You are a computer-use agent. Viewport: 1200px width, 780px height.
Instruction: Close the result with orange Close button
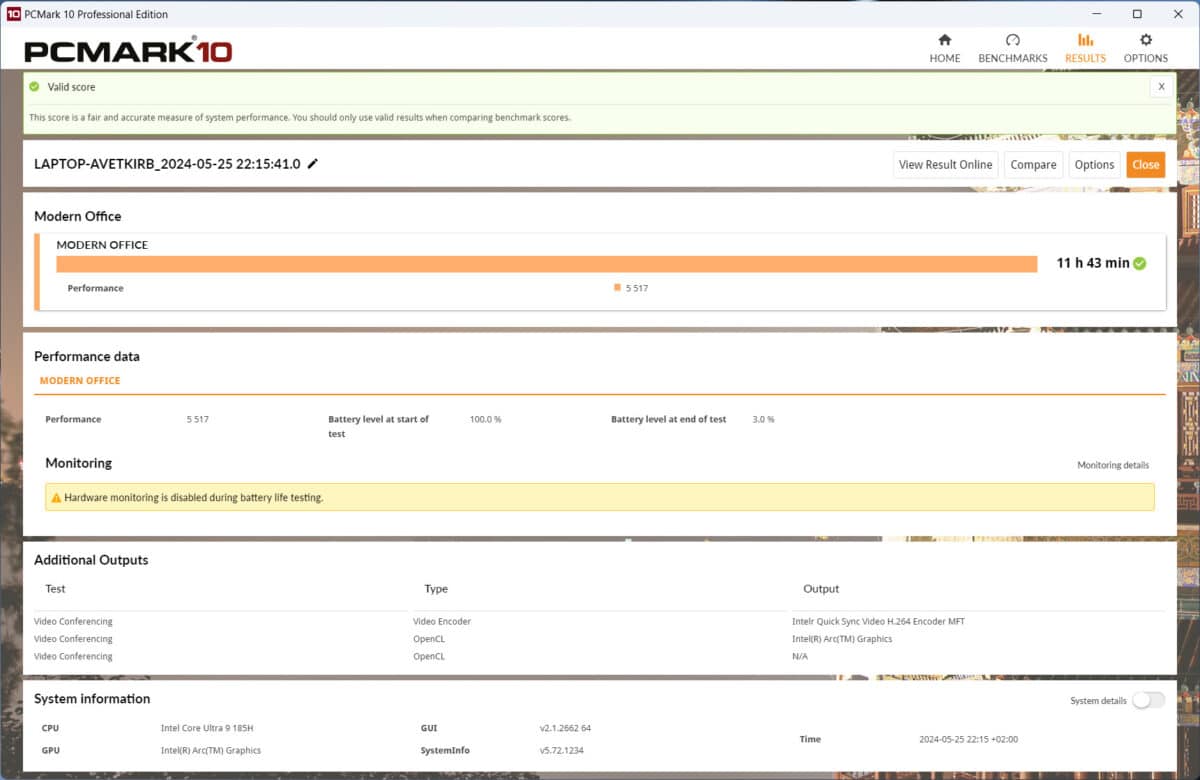click(x=1145, y=165)
